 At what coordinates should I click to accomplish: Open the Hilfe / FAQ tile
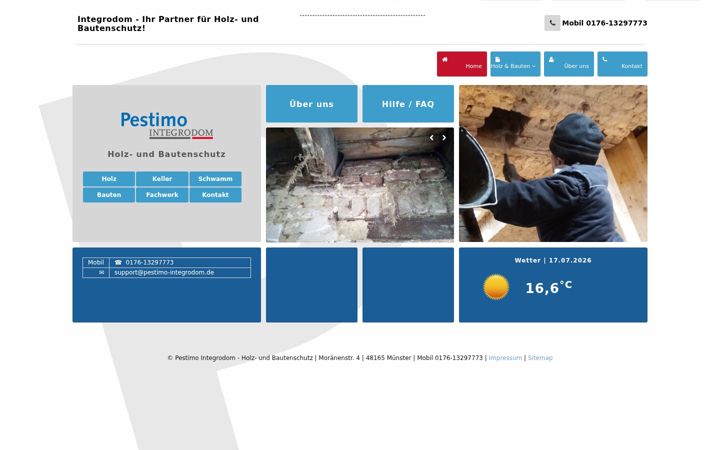point(408,104)
